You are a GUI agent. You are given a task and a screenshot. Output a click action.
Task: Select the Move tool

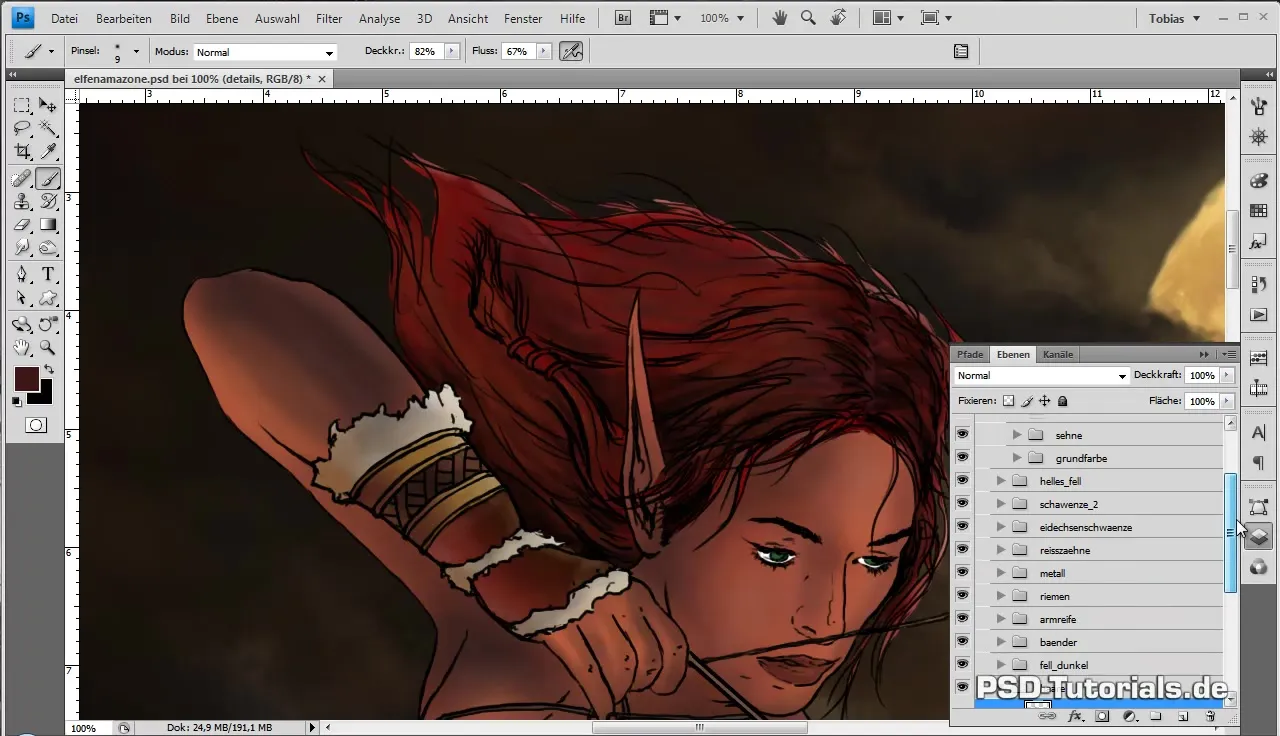[x=47, y=105]
